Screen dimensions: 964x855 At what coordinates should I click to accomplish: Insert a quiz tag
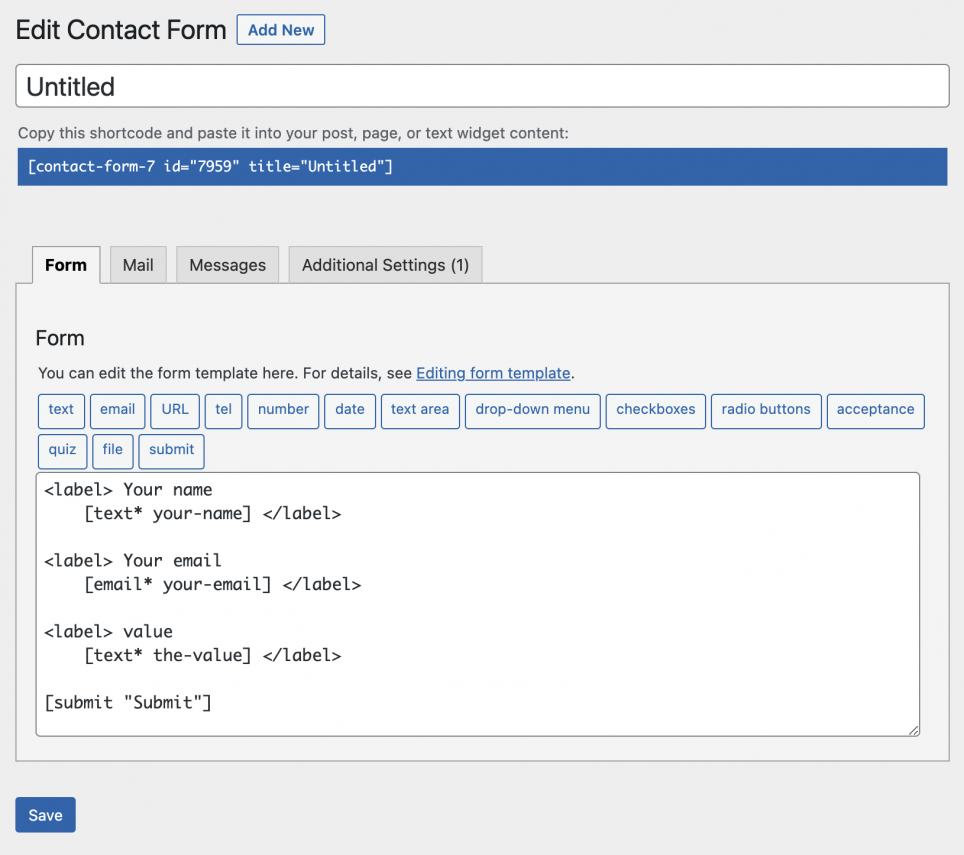coord(62,451)
